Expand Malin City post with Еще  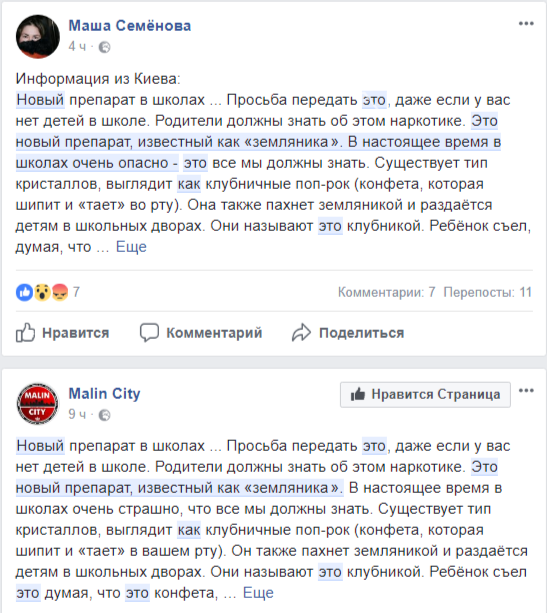pos(258,593)
